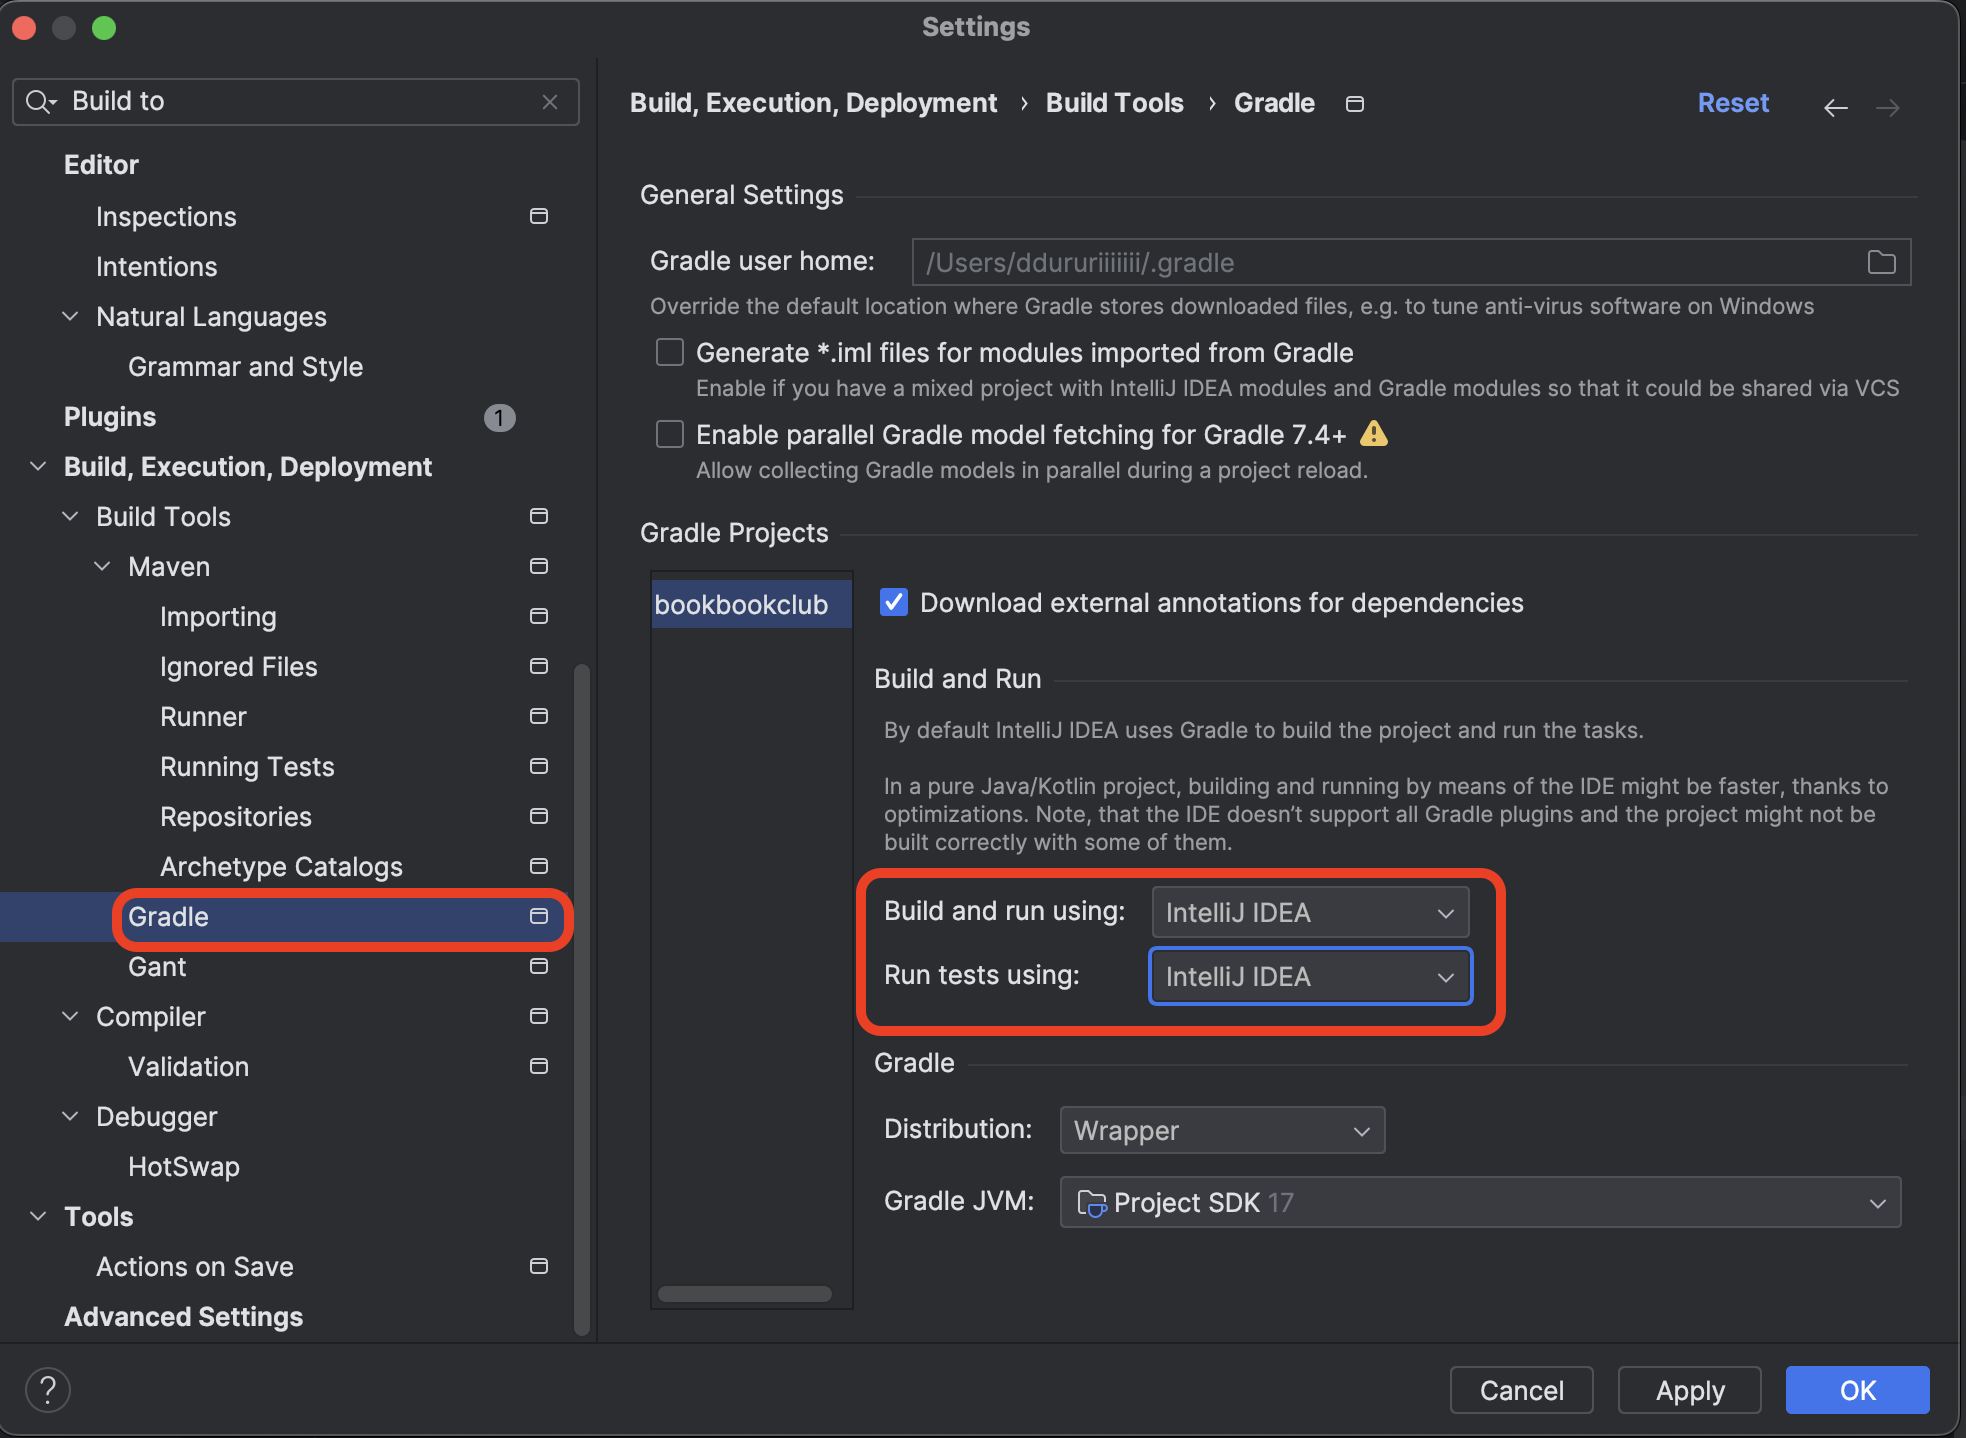Image resolution: width=1966 pixels, height=1438 pixels.
Task: Click the Build Tools breadcrumb
Action: [x=1114, y=103]
